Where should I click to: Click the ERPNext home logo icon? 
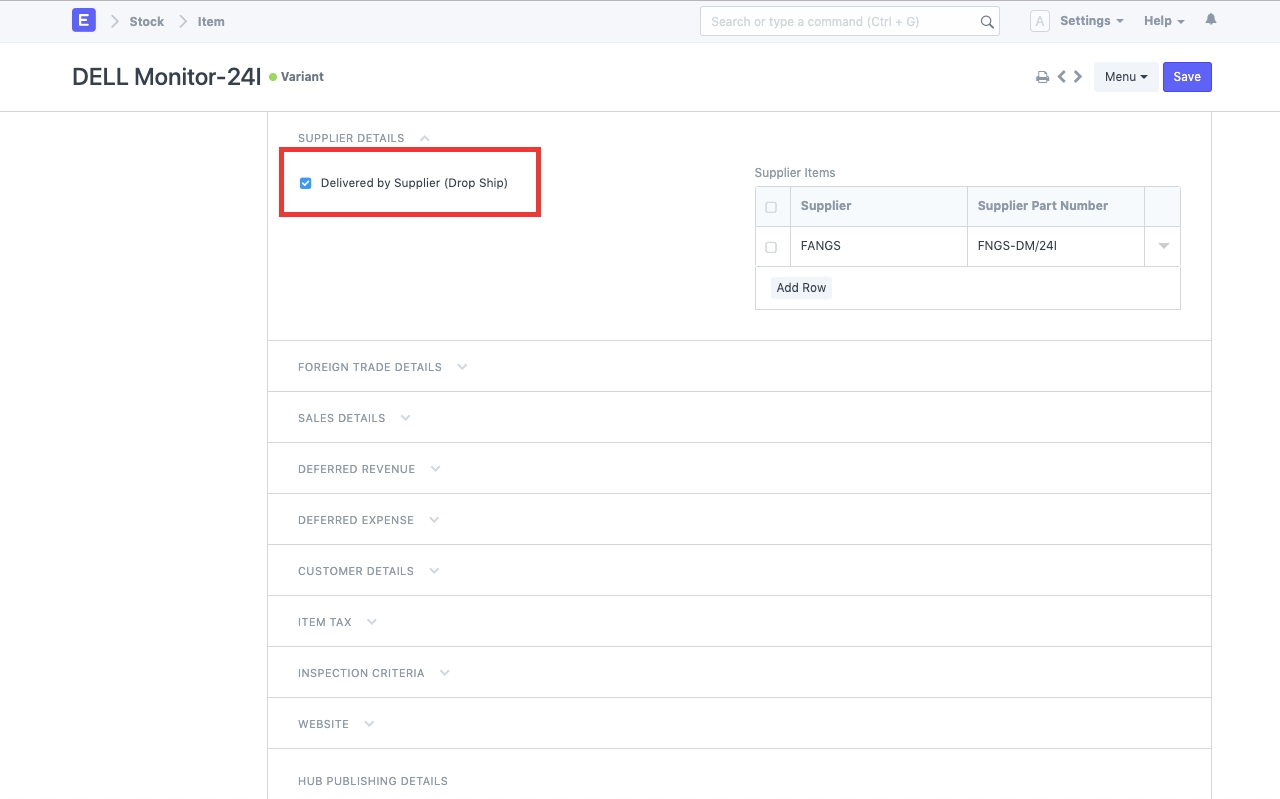[84, 21]
